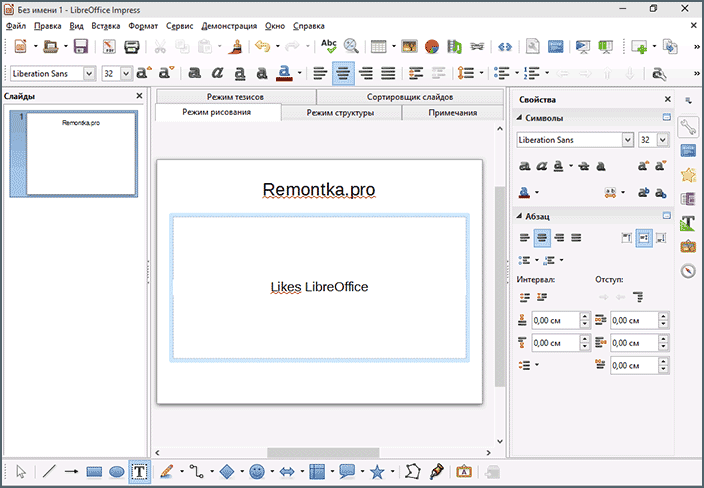Image resolution: width=704 pixels, height=488 pixels.
Task: Select the smiley Symbol Shapes tool
Action: tap(257, 472)
